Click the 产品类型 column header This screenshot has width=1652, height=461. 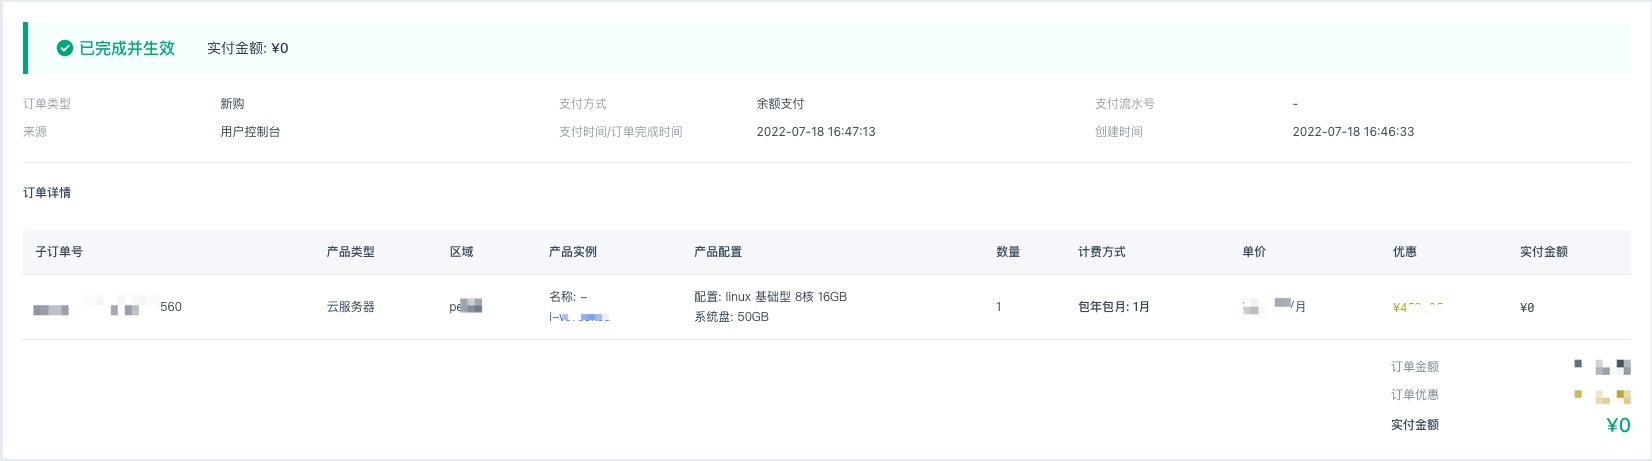350,252
